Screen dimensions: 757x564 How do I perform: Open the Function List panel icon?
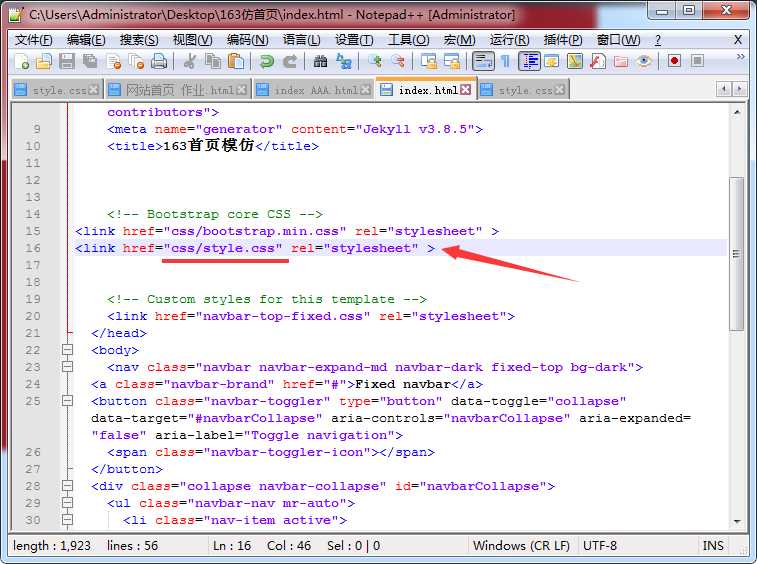click(598, 61)
